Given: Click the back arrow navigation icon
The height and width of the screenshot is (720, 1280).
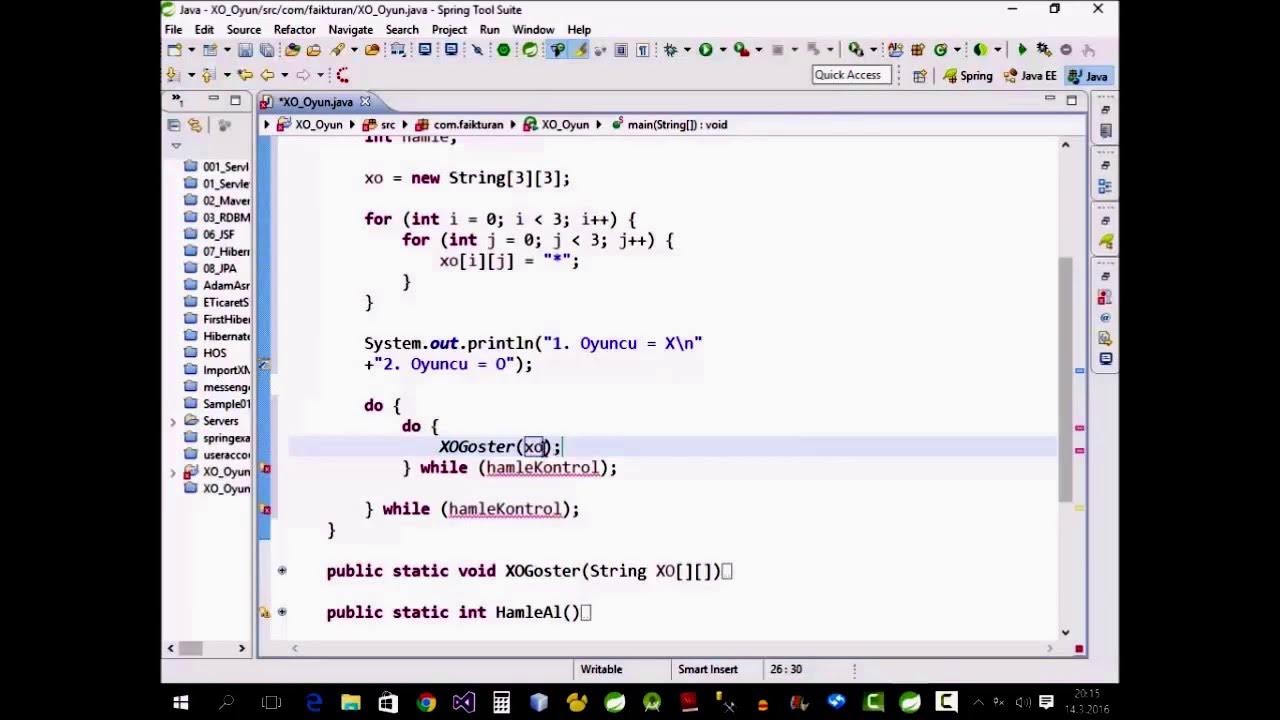Looking at the screenshot, I should point(267,75).
